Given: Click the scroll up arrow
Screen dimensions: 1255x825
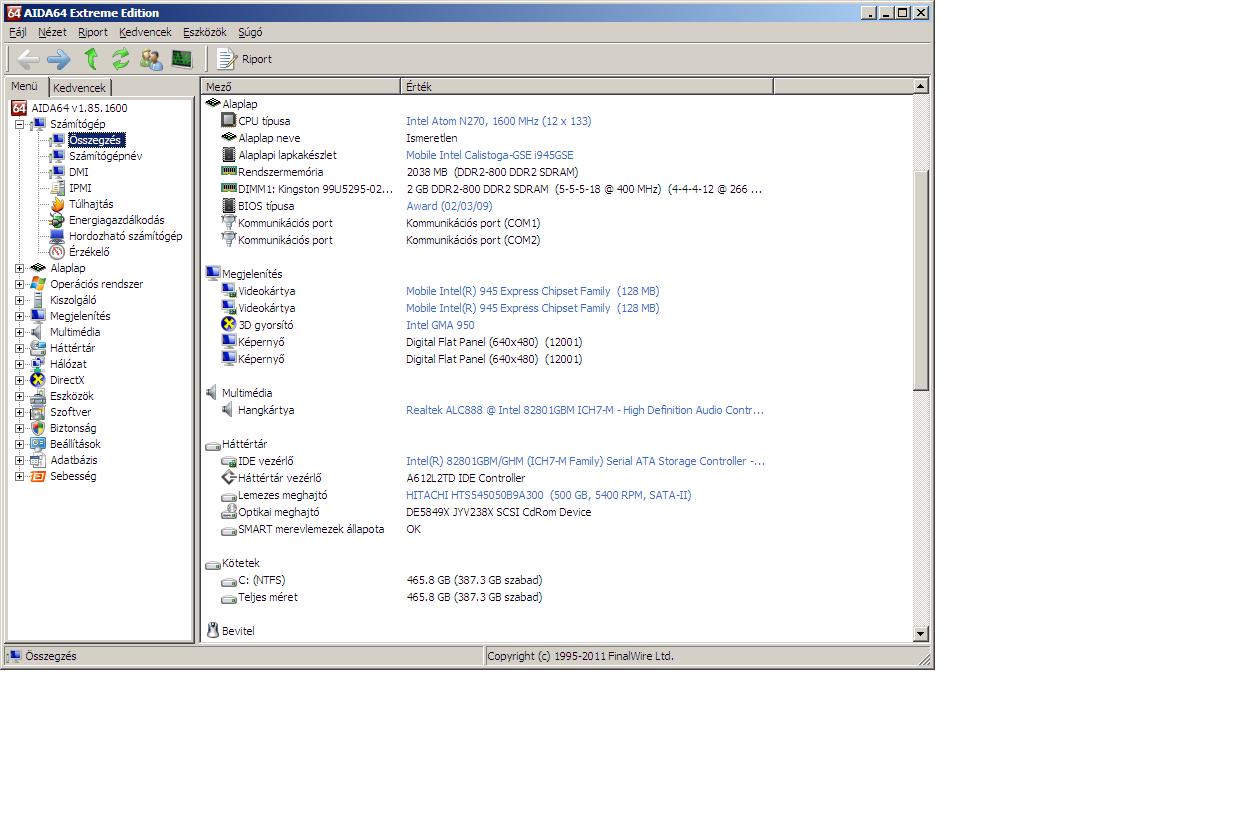Looking at the screenshot, I should [x=921, y=87].
